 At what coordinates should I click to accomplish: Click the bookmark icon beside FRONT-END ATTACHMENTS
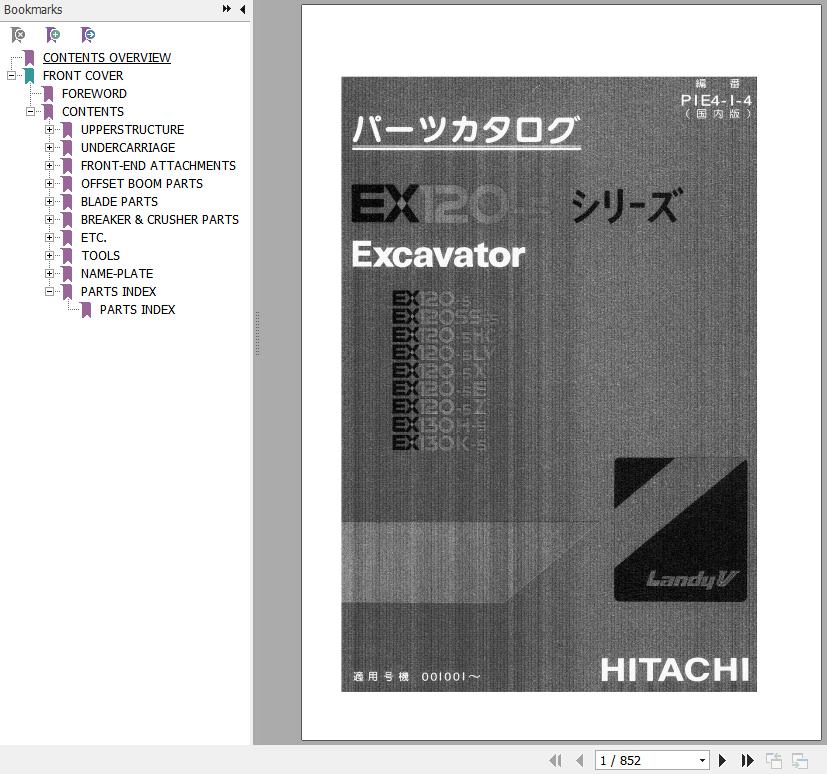pos(67,166)
